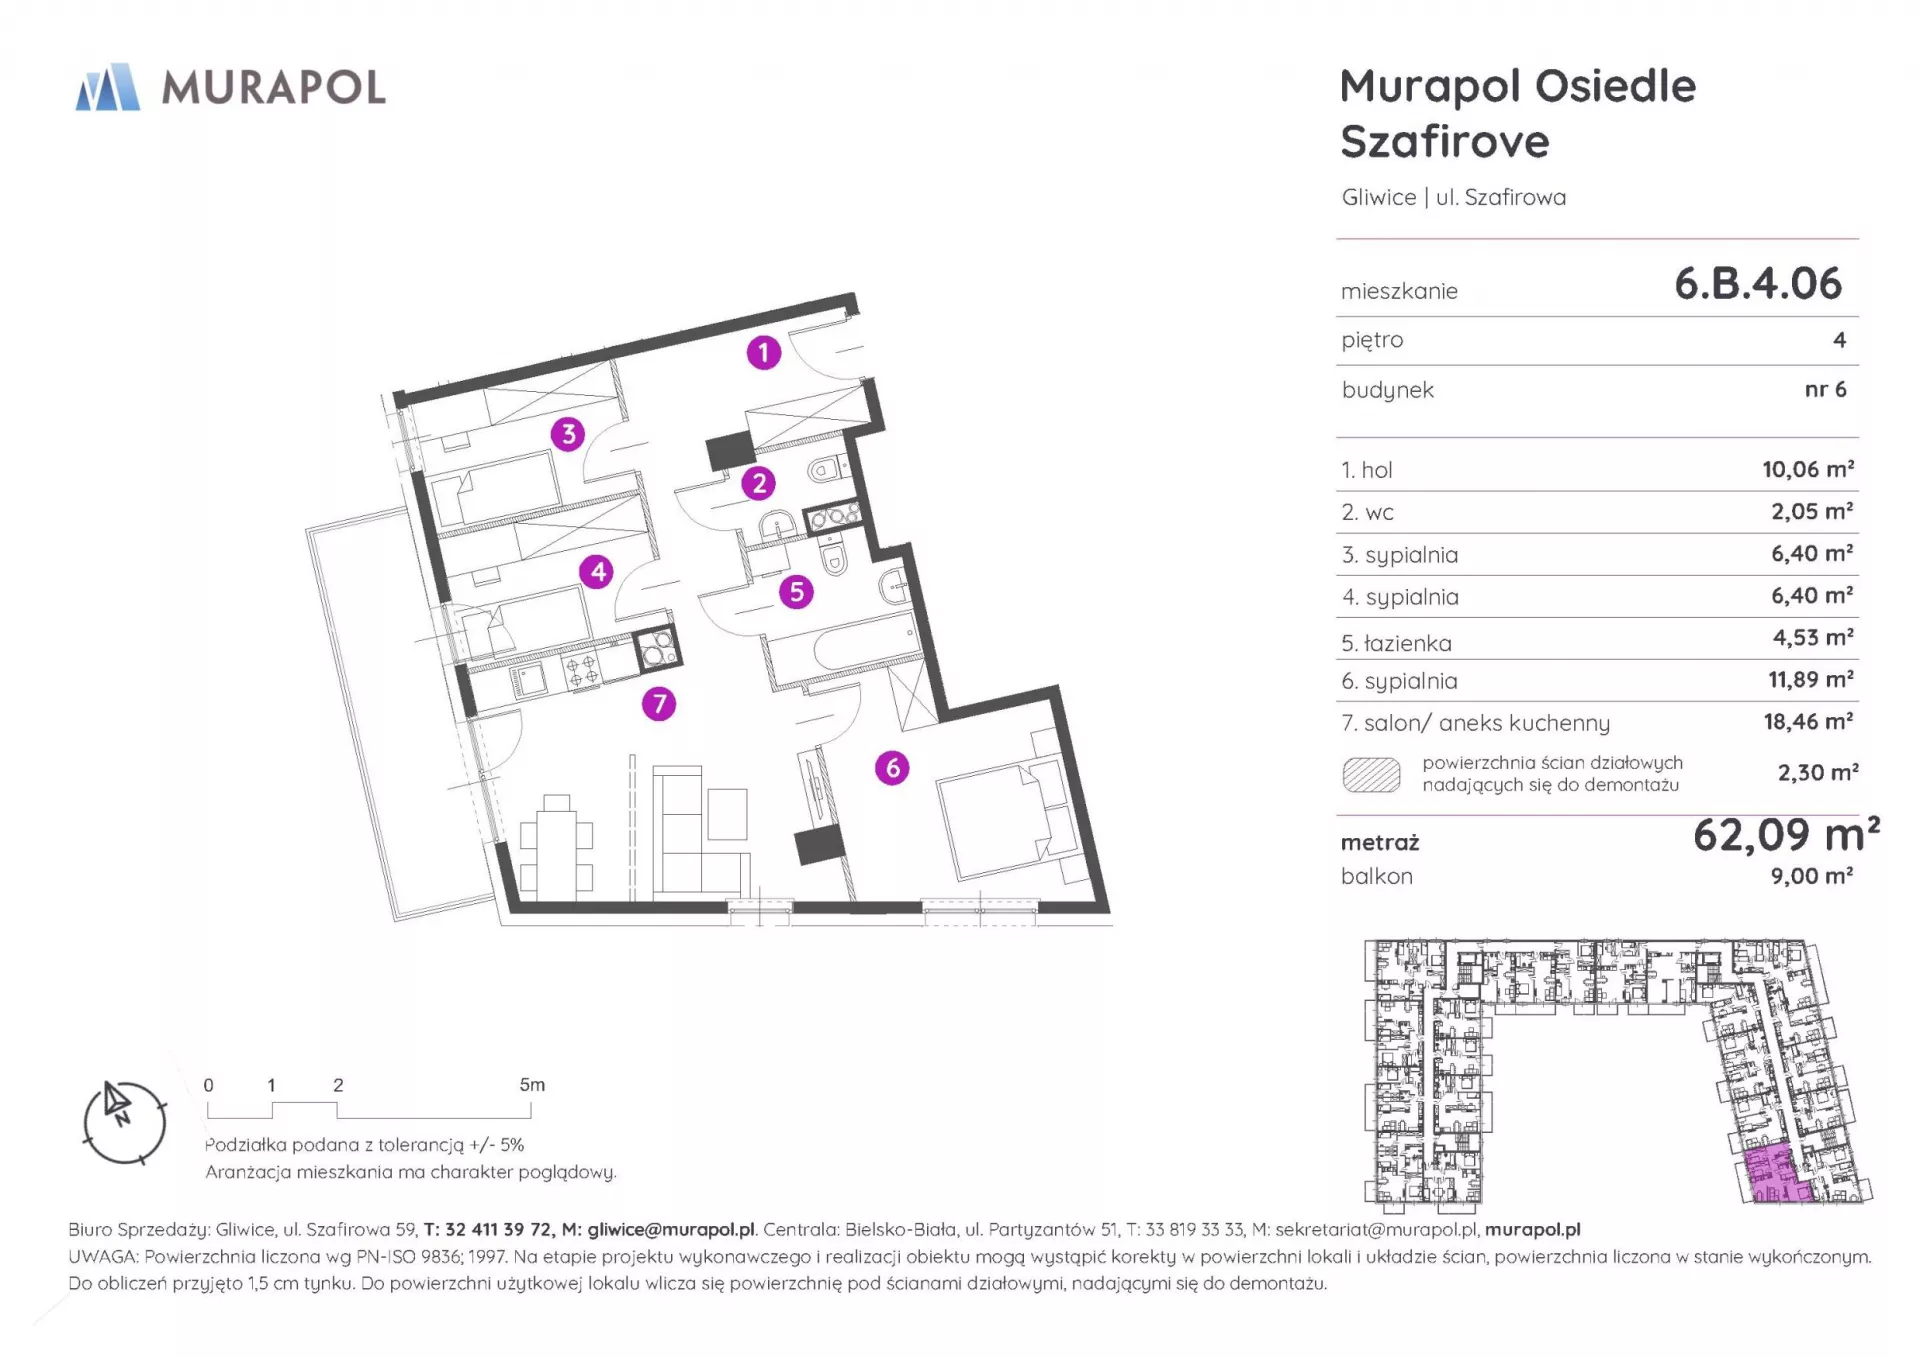Click 'Aranżacja mieszkania ma charakter poglądowy.' note
Image resolution: width=1920 pixels, height=1358 pixels.
[x=411, y=1172]
